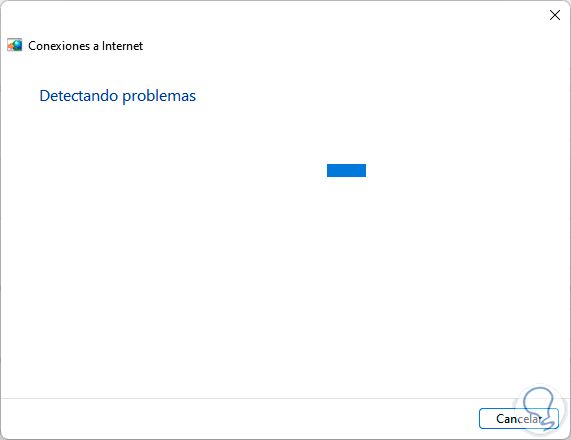Image resolution: width=571 pixels, height=440 pixels.
Task: Click the separator line above the Cancelar button
Action: pos(286,398)
